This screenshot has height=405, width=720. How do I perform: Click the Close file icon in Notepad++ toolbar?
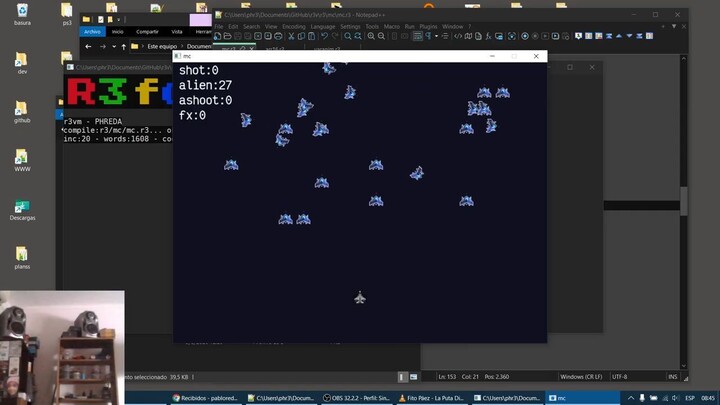coord(258,36)
